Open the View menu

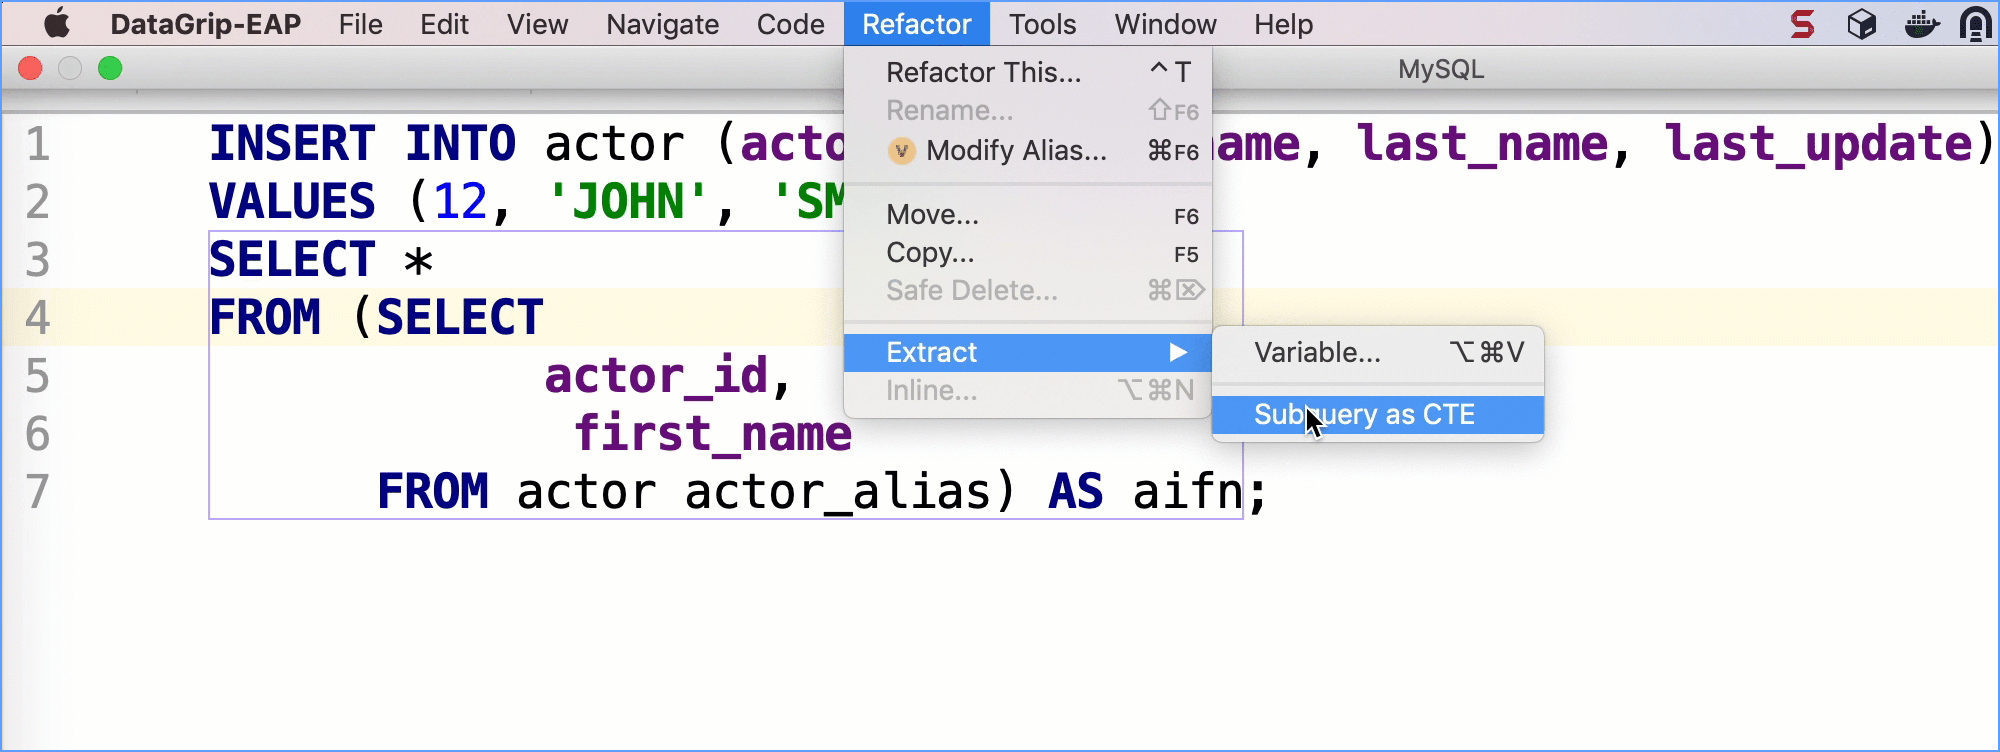[537, 24]
